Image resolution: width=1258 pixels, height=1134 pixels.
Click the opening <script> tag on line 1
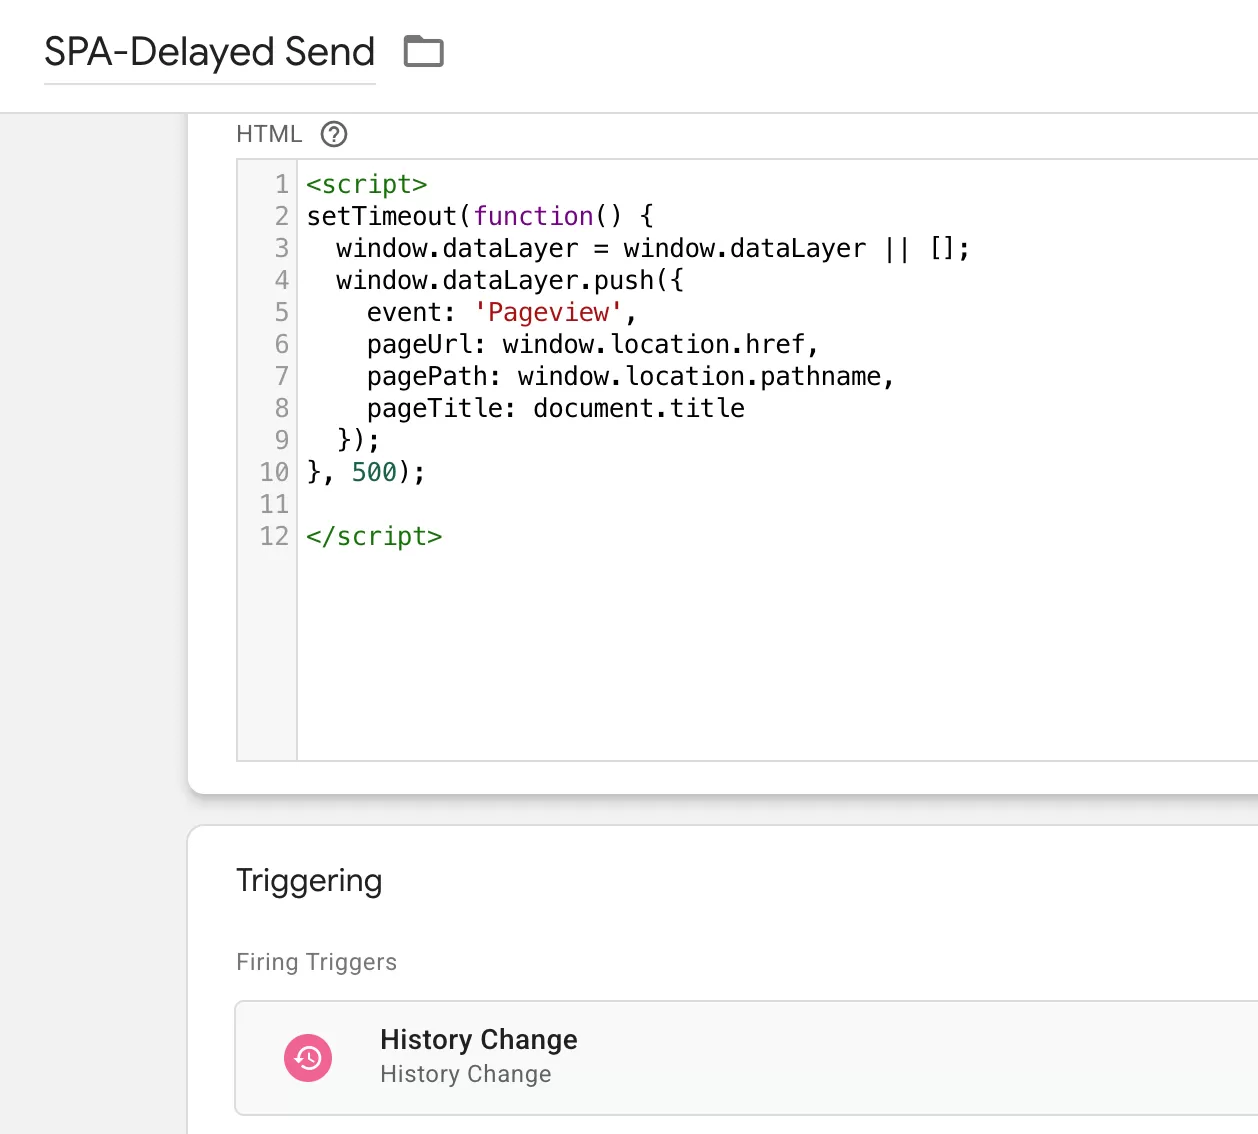(367, 184)
